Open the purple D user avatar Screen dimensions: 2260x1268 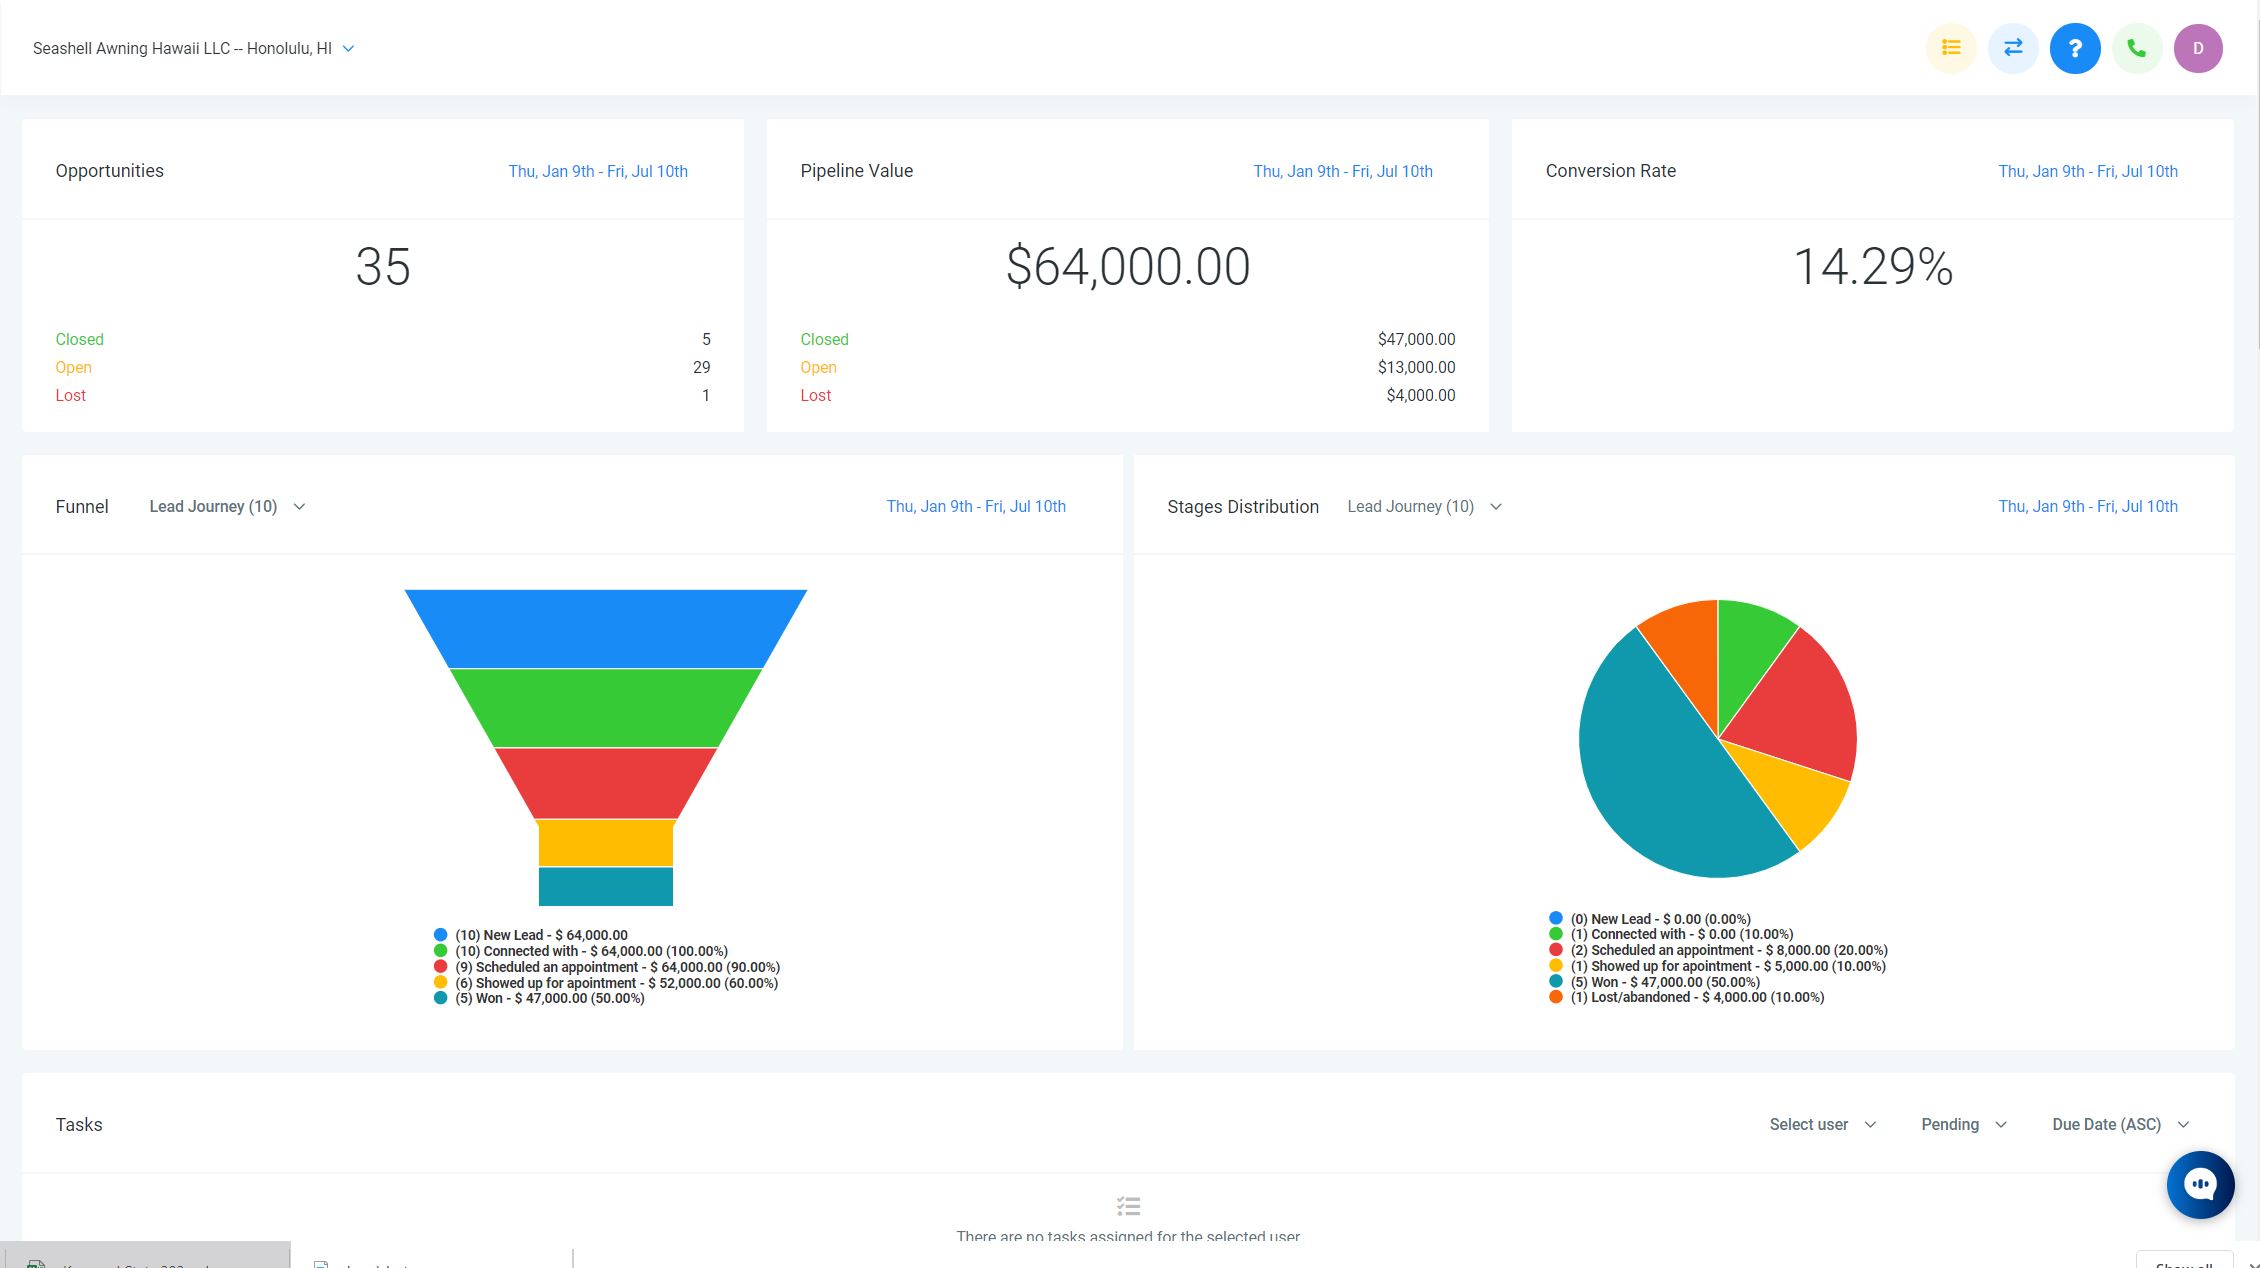[x=2197, y=48]
